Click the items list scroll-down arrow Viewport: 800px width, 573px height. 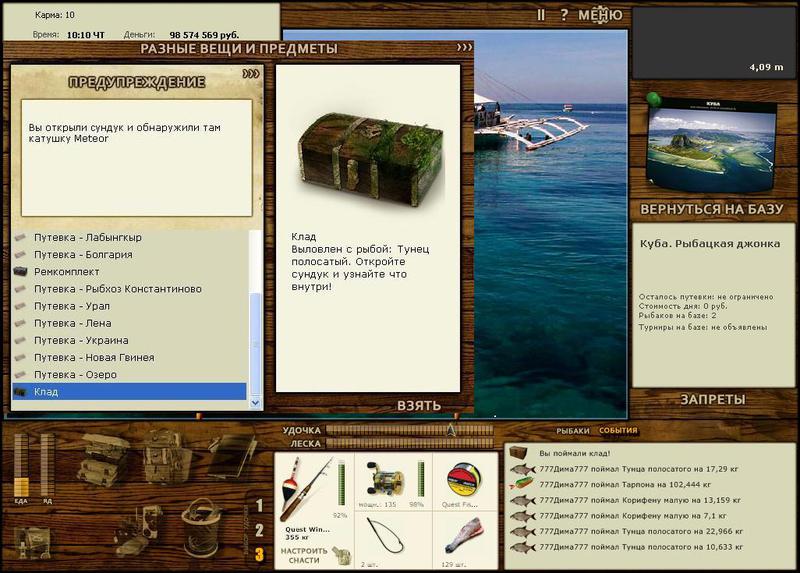pyautogui.click(x=255, y=403)
